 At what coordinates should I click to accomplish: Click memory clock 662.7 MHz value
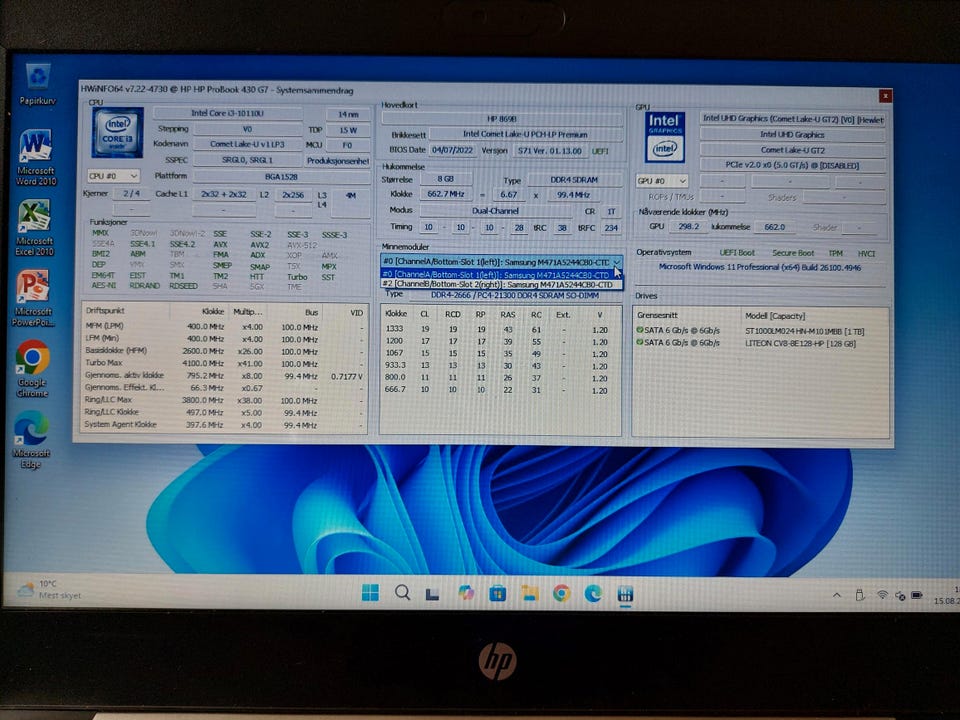click(x=445, y=194)
